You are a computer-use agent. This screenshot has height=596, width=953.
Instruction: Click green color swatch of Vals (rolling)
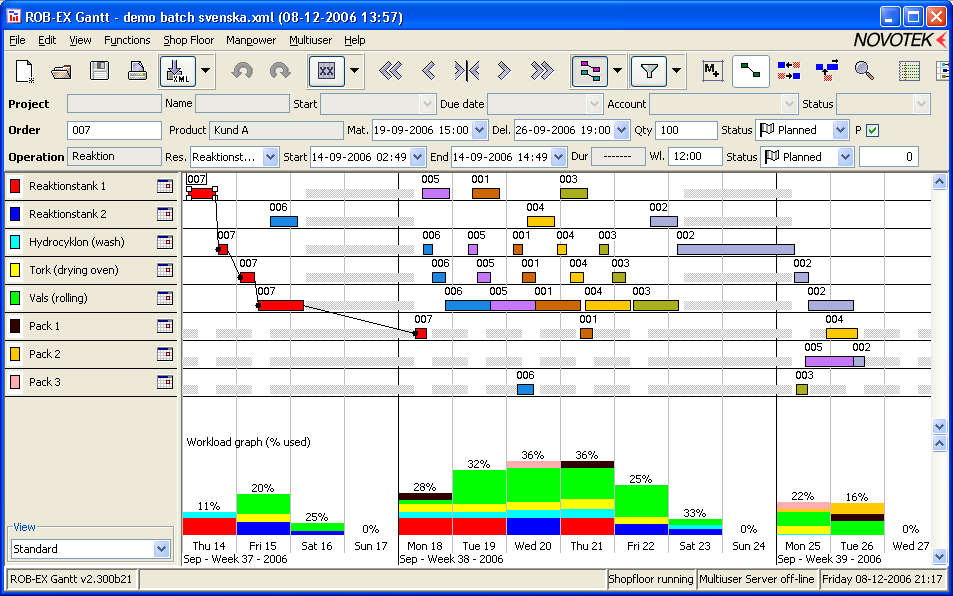15,298
